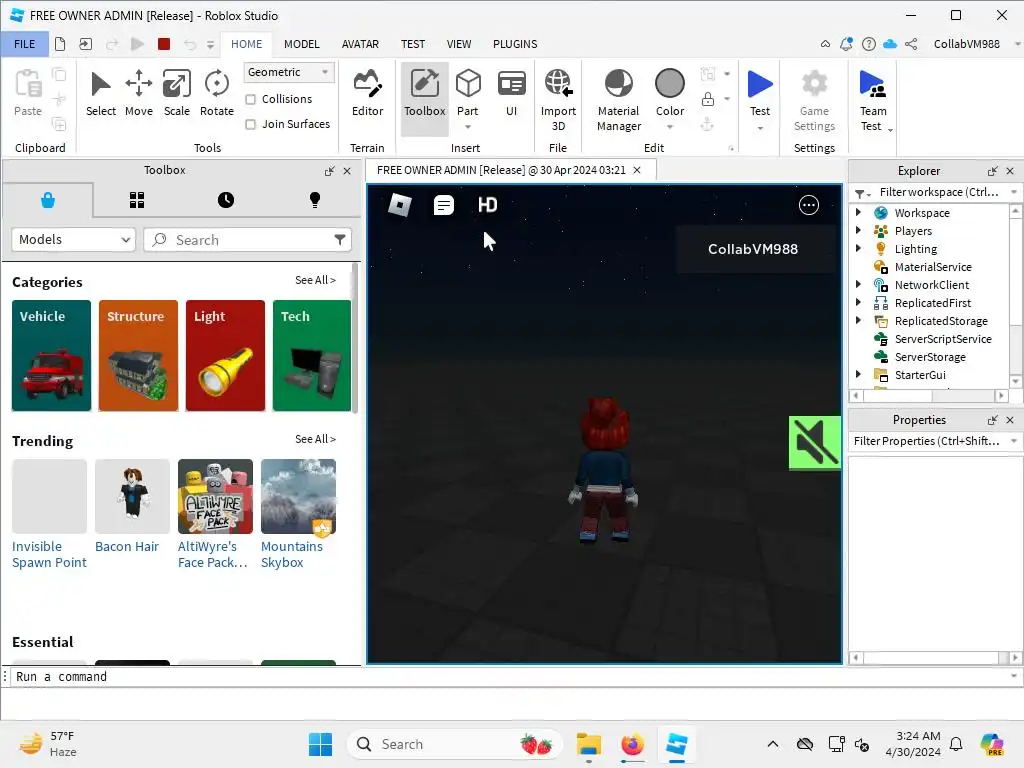Screen dimensions: 1024x768
Task: Click the Color tool circle
Action: [670, 84]
